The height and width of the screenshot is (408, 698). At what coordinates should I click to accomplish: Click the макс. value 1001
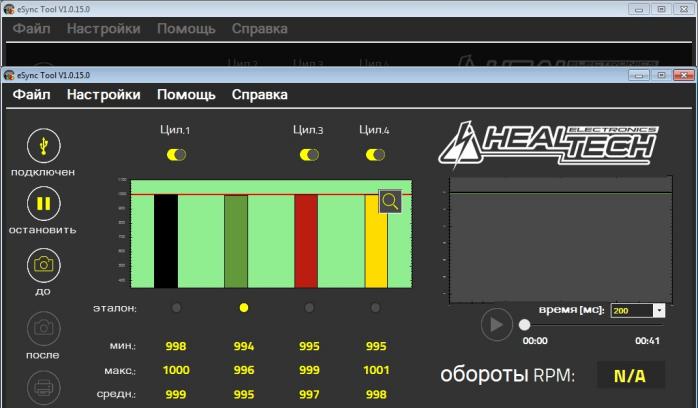point(376,370)
